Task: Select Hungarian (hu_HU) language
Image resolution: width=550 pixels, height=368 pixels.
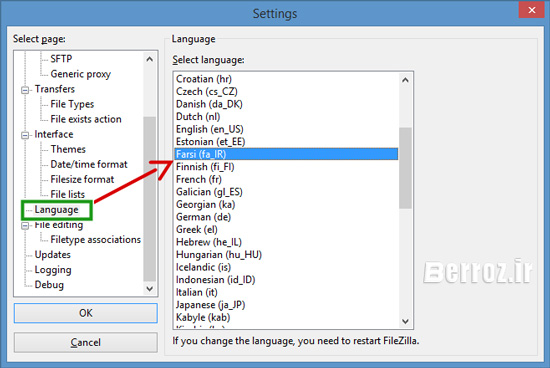Action: tap(286, 255)
